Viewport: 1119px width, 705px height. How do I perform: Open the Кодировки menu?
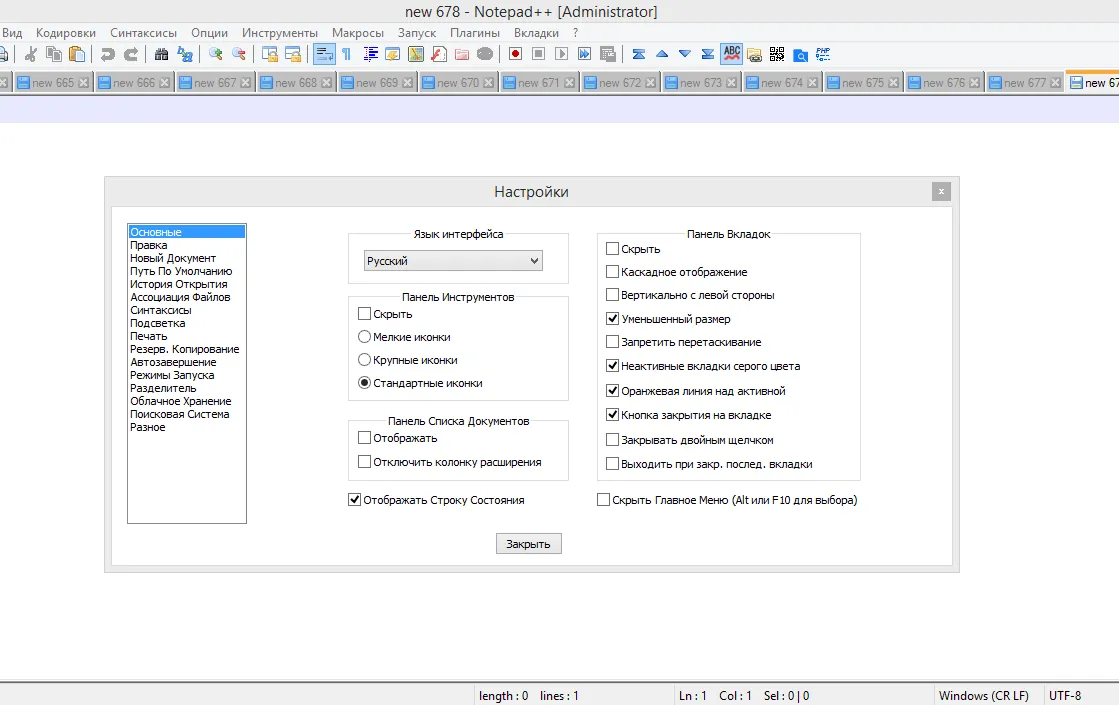[x=66, y=33]
